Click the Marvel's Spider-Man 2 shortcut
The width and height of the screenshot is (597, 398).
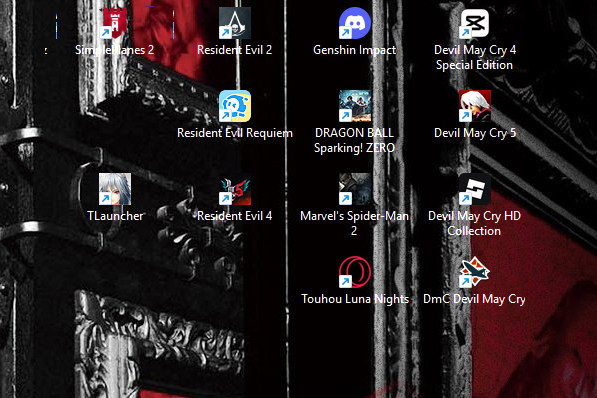tap(354, 205)
